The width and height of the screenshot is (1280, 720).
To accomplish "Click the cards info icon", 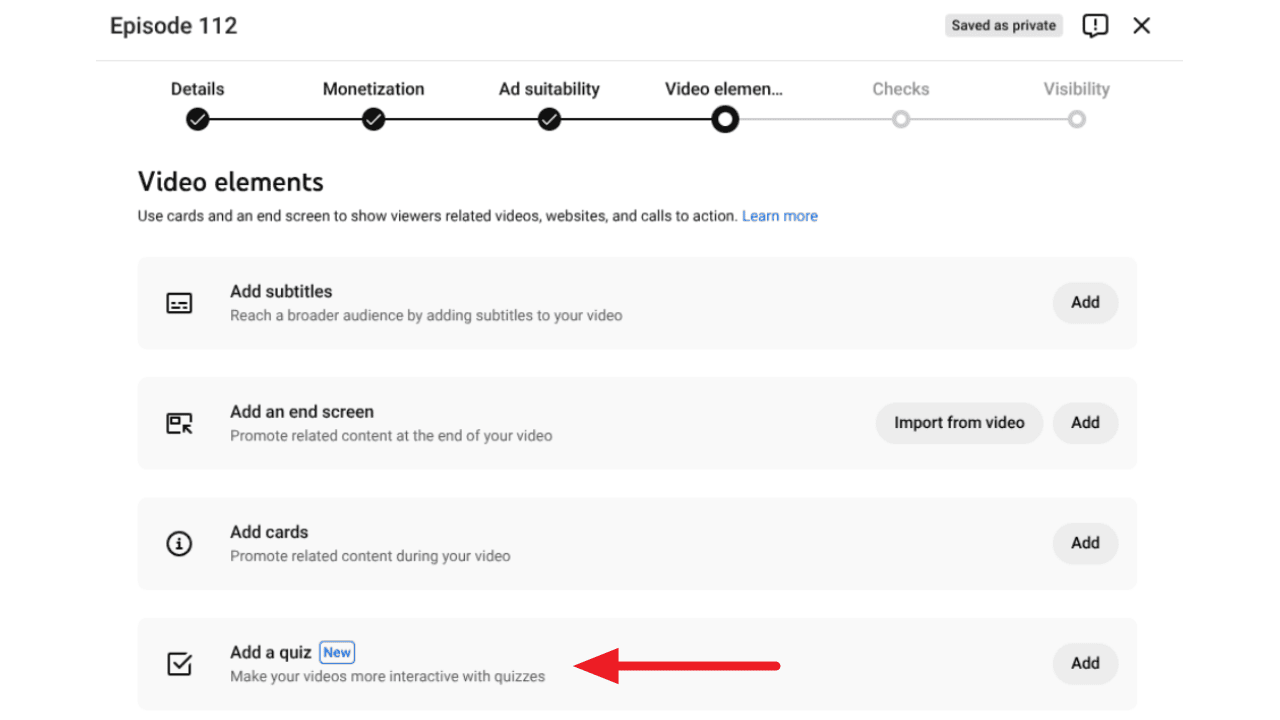I will pos(179,544).
